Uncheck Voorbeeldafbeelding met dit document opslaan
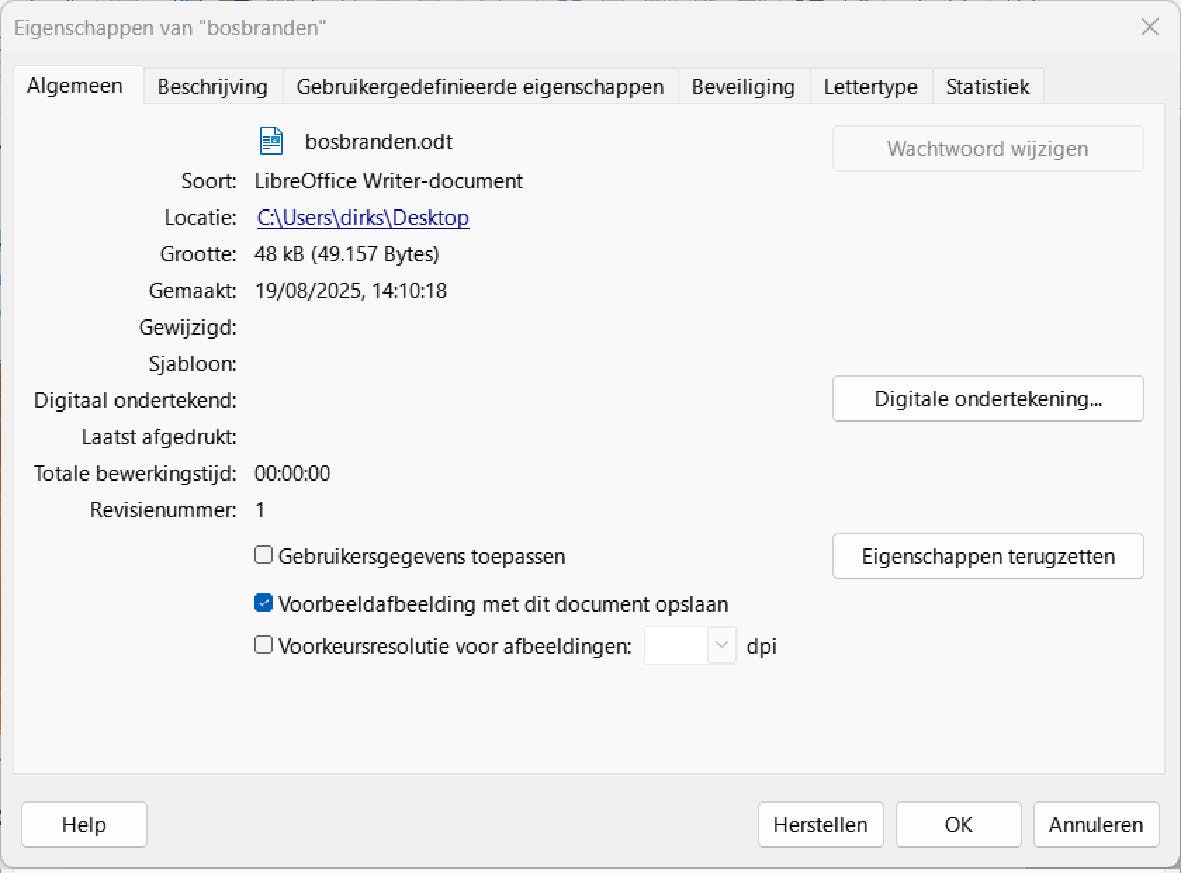 coord(264,603)
